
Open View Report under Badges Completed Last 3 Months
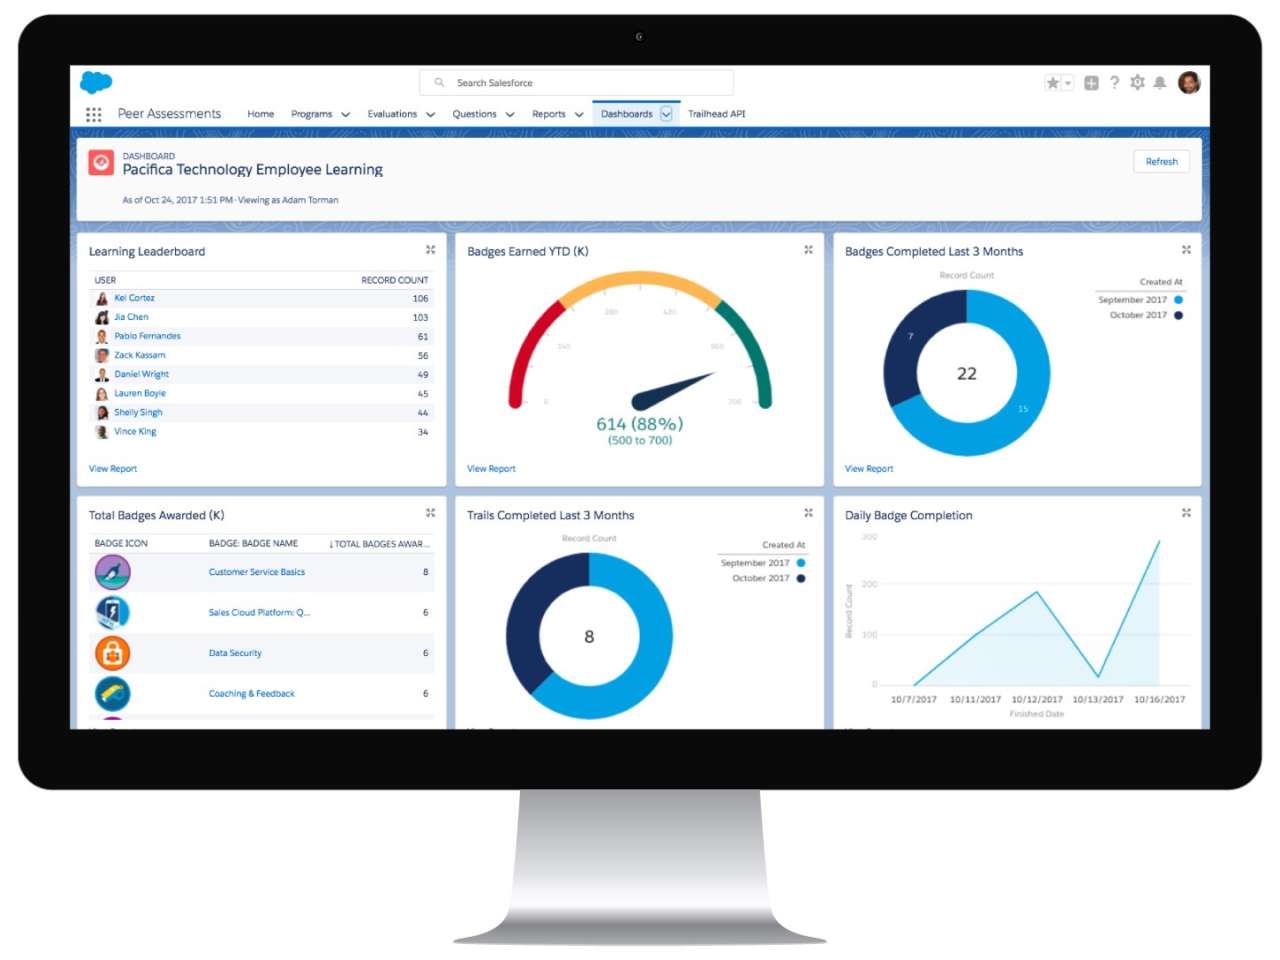click(869, 469)
